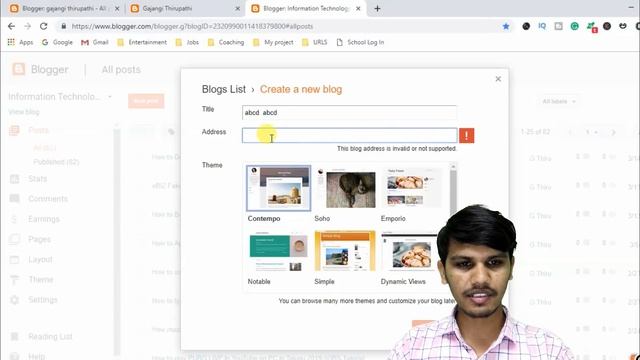Go to next page of posts
The height and width of the screenshot is (360, 640).
click(x=613, y=132)
